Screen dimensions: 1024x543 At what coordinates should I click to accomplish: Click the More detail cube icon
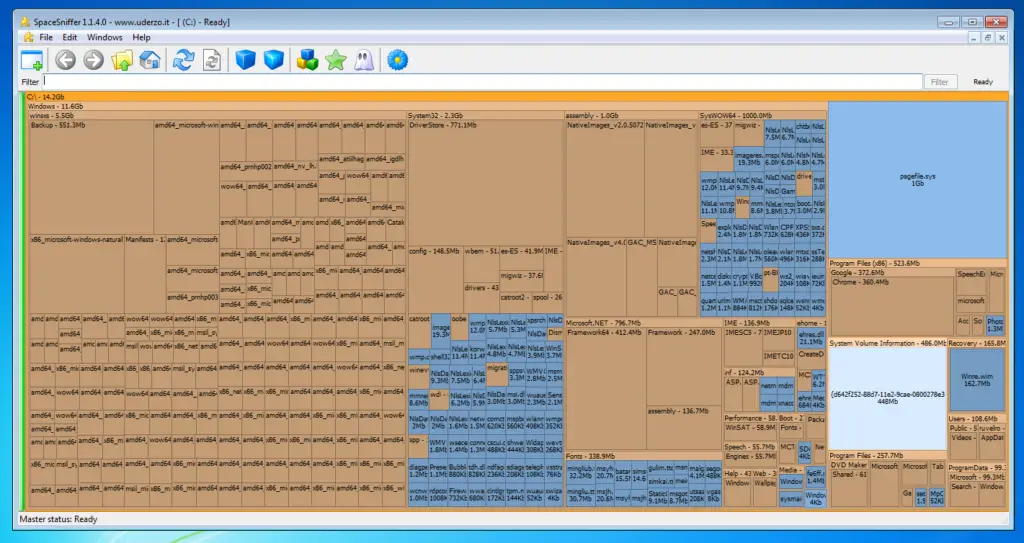point(274,60)
